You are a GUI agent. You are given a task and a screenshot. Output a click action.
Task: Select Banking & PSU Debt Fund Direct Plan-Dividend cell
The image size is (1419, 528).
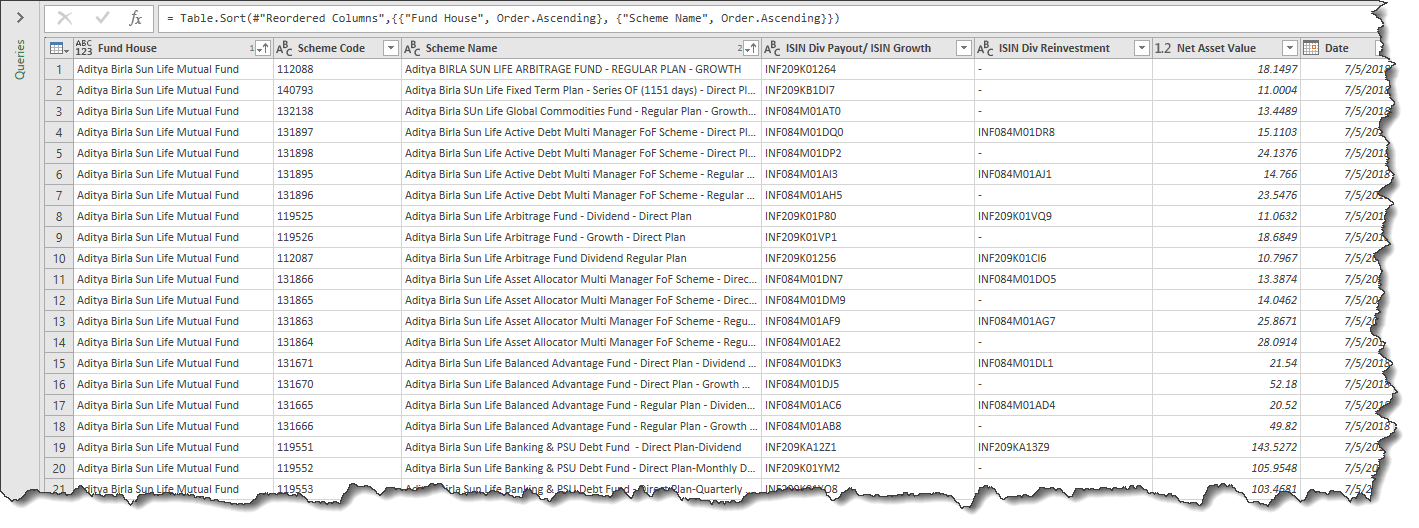pyautogui.click(x=581, y=447)
